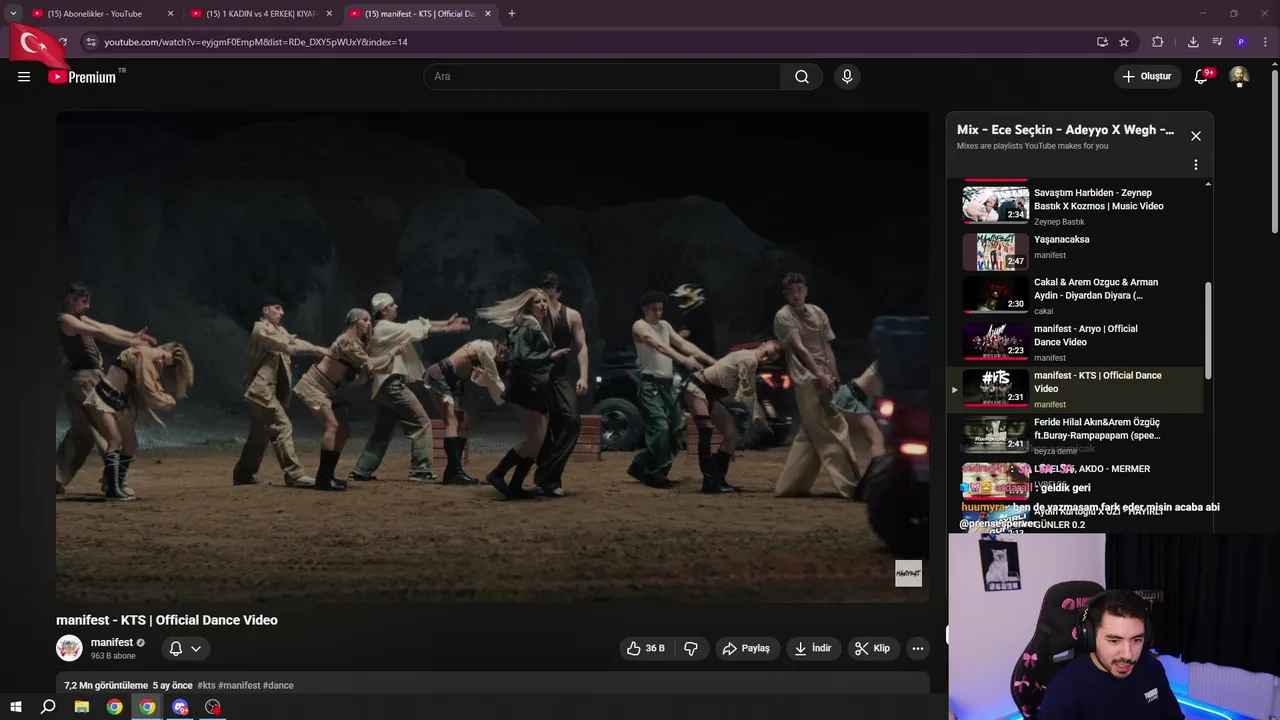Open Windows taskbar search
The image size is (1280, 720).
[x=48, y=707]
